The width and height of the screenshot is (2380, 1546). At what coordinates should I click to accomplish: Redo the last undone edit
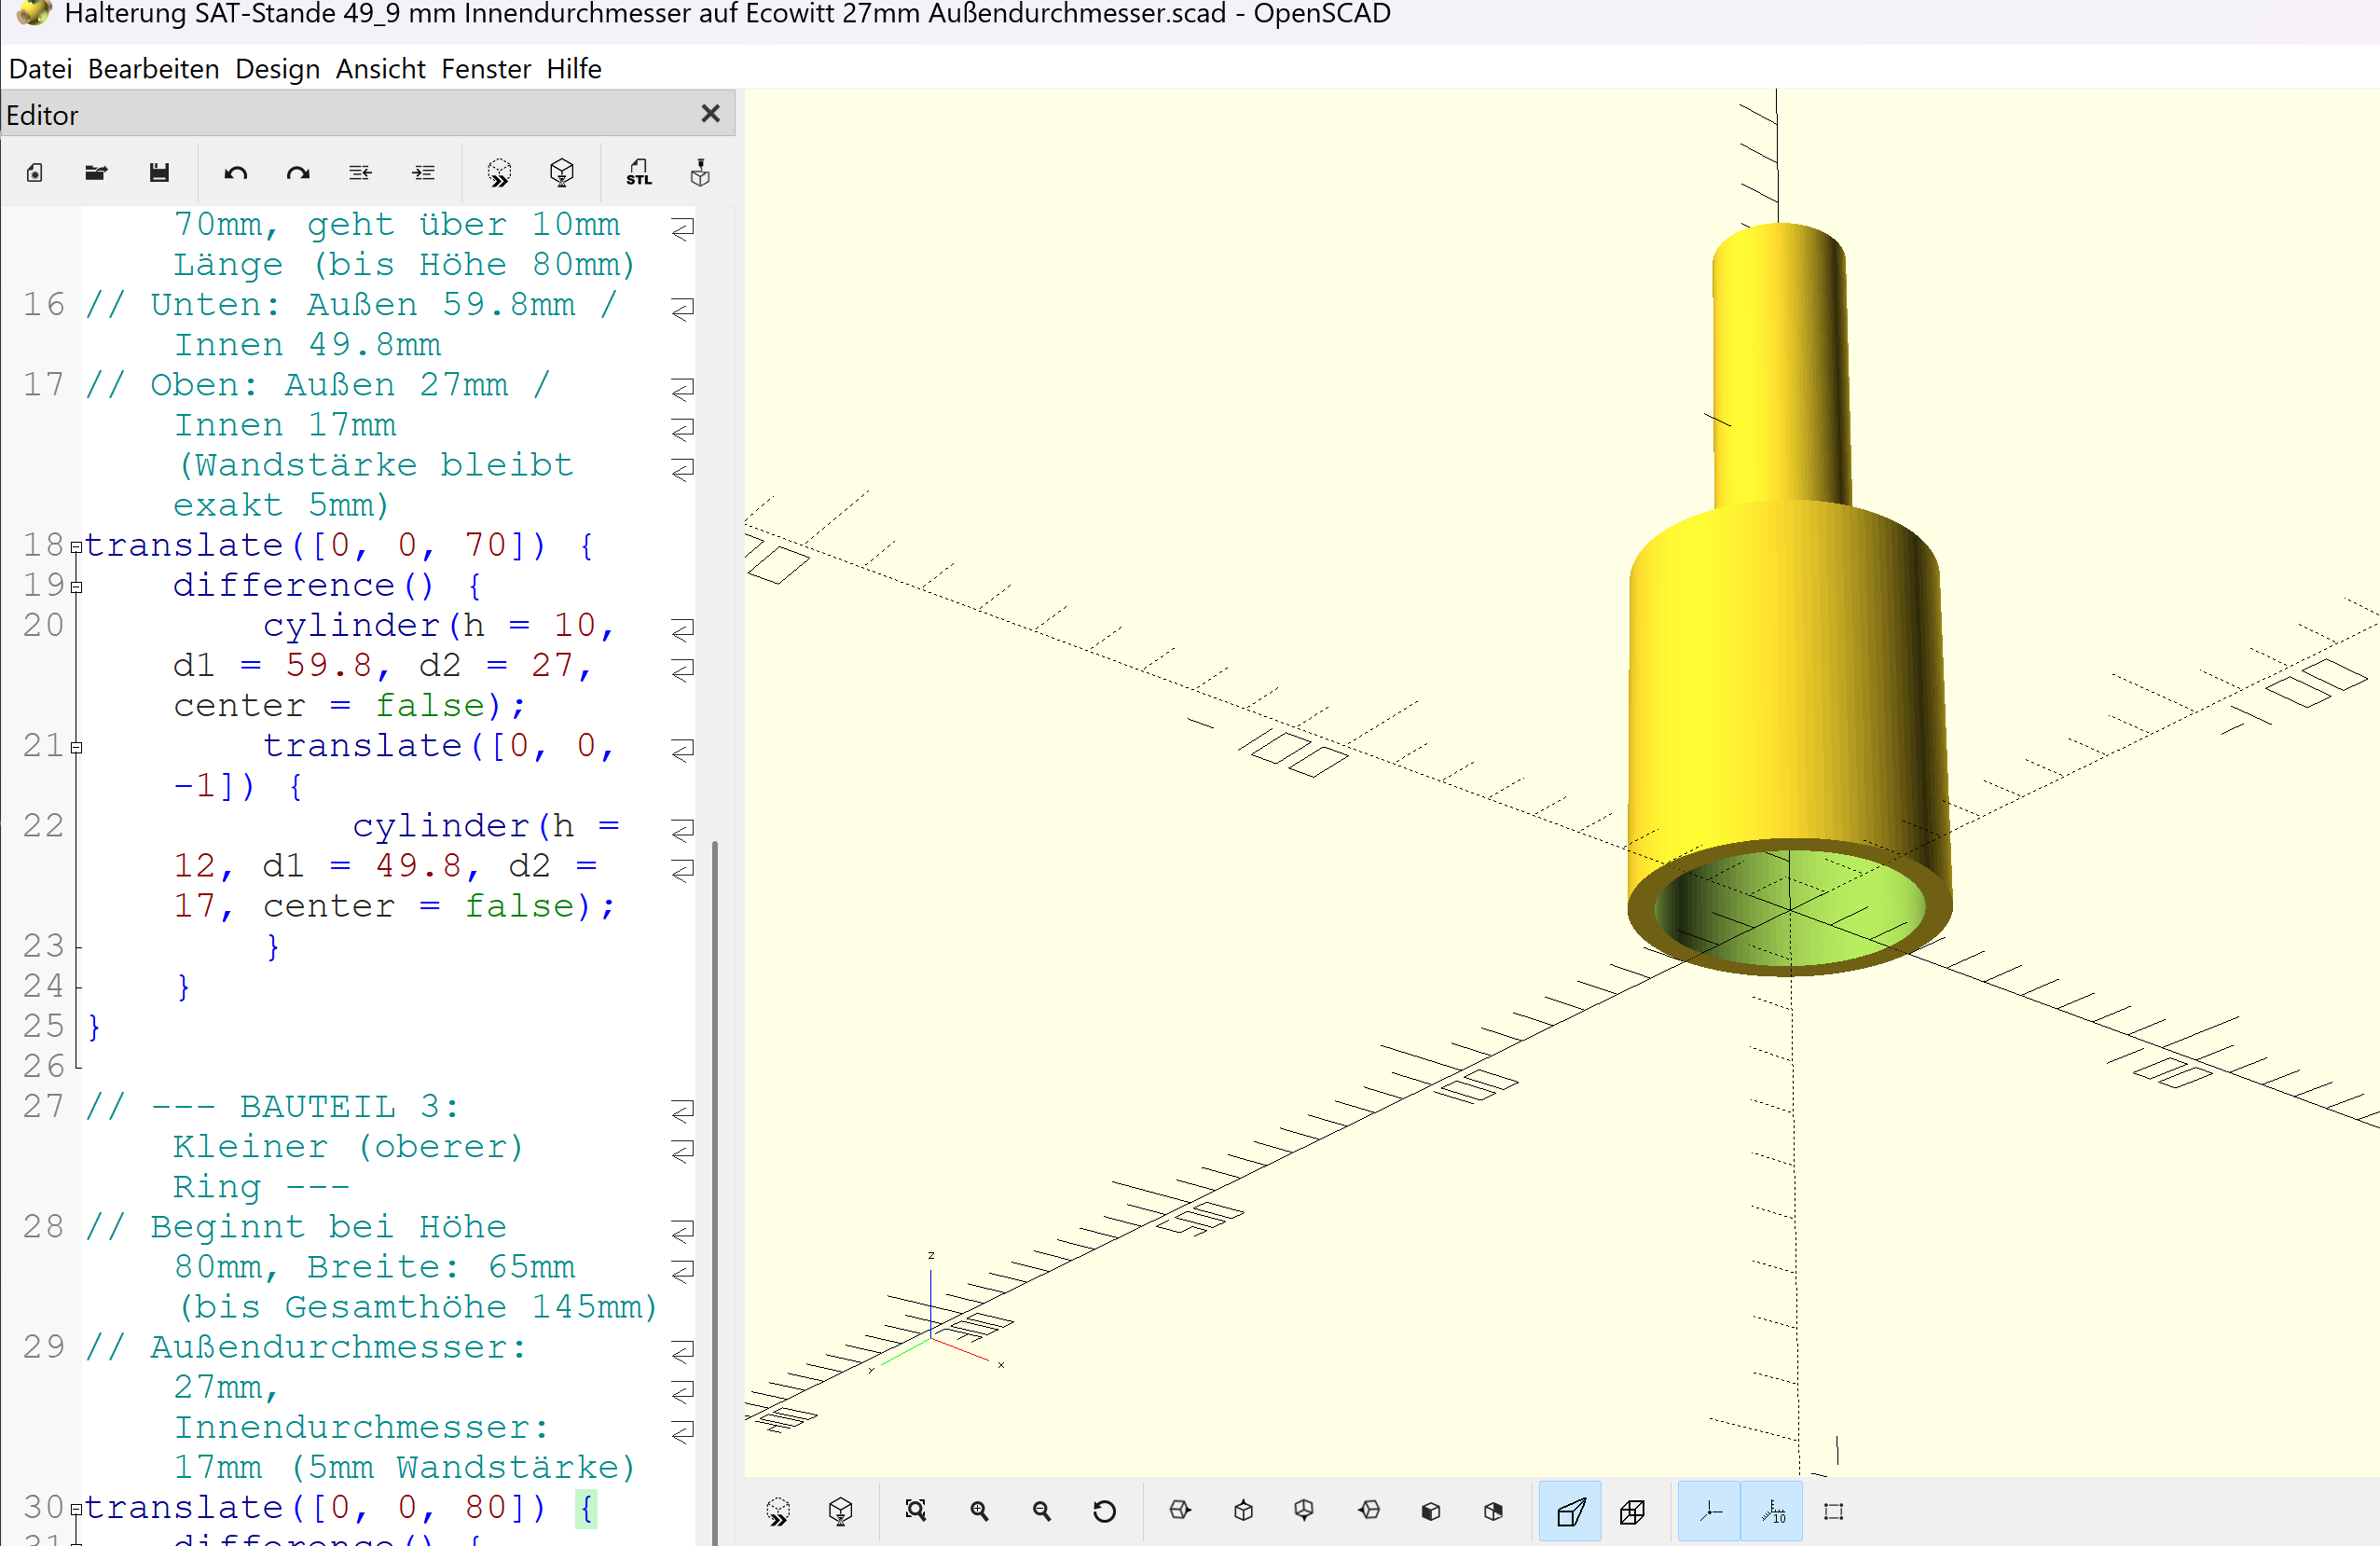click(298, 172)
